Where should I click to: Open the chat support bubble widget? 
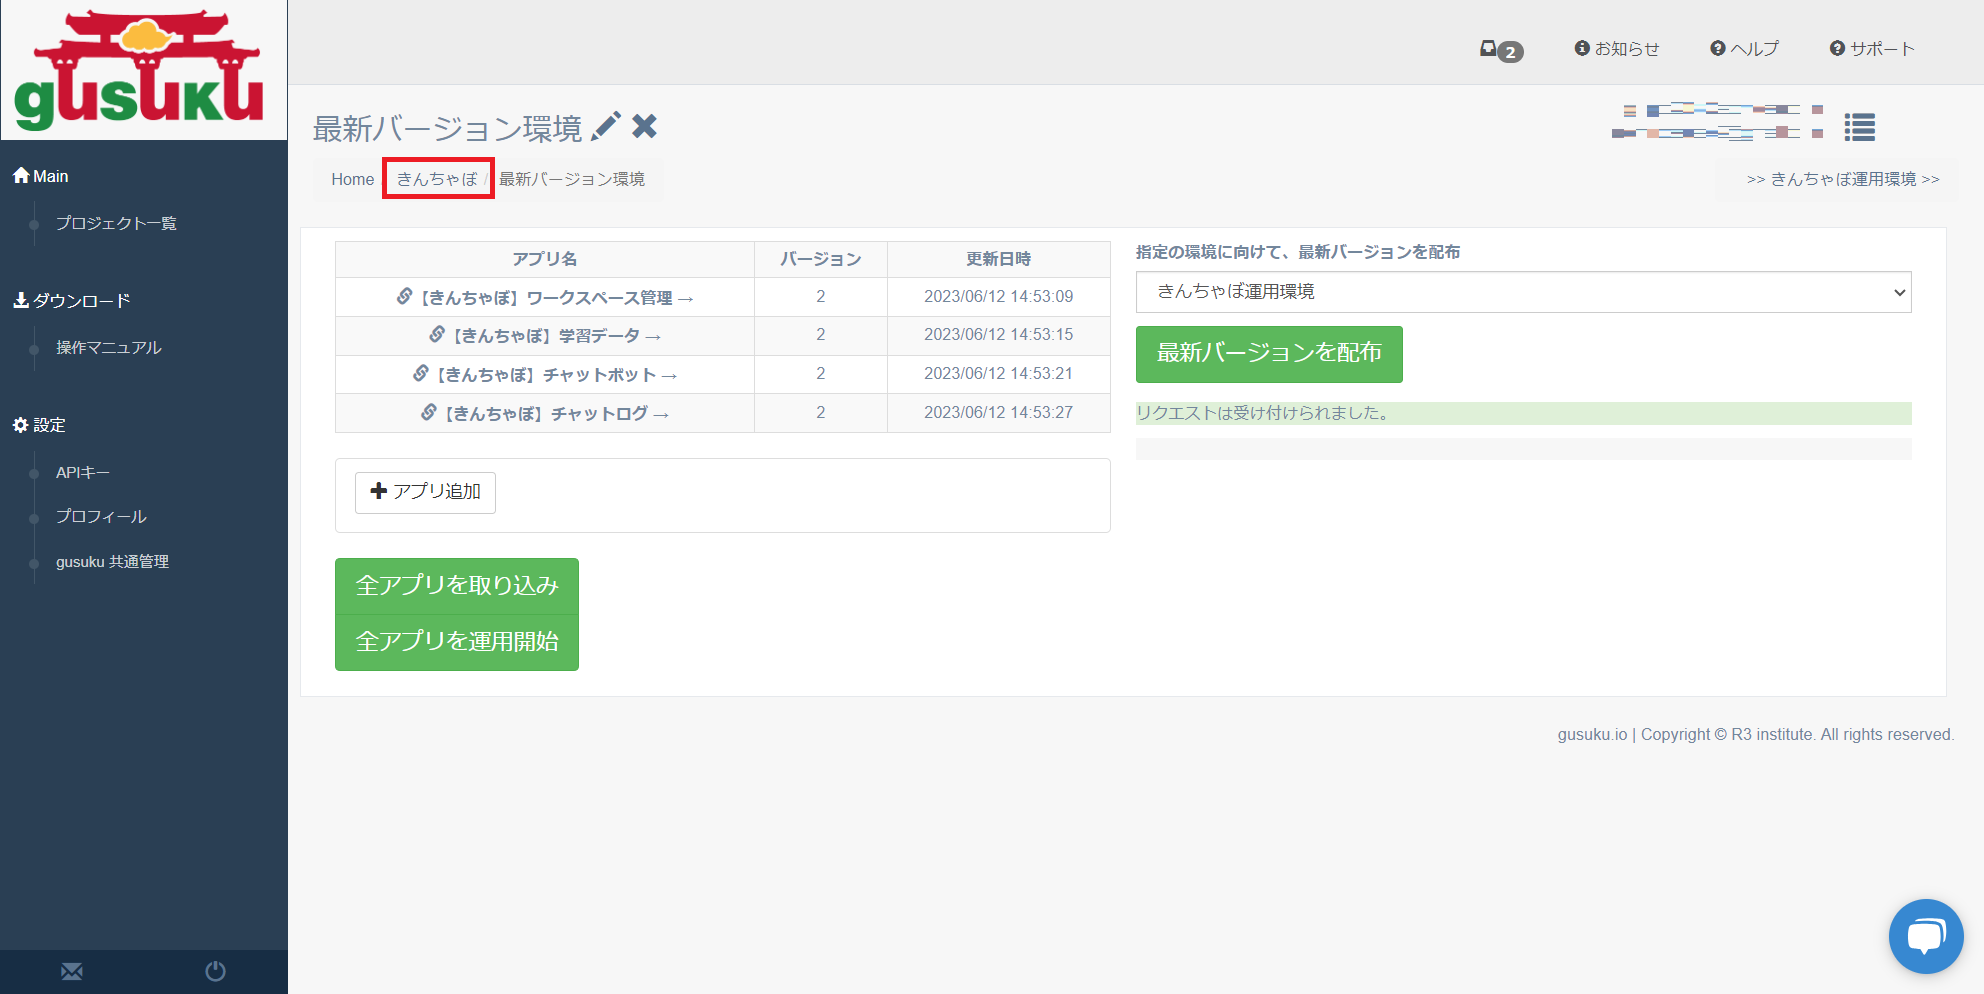[1925, 936]
